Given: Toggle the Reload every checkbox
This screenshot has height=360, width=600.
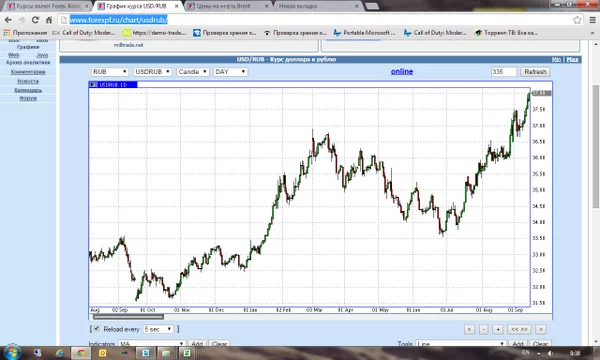Looking at the screenshot, I should [x=97, y=329].
